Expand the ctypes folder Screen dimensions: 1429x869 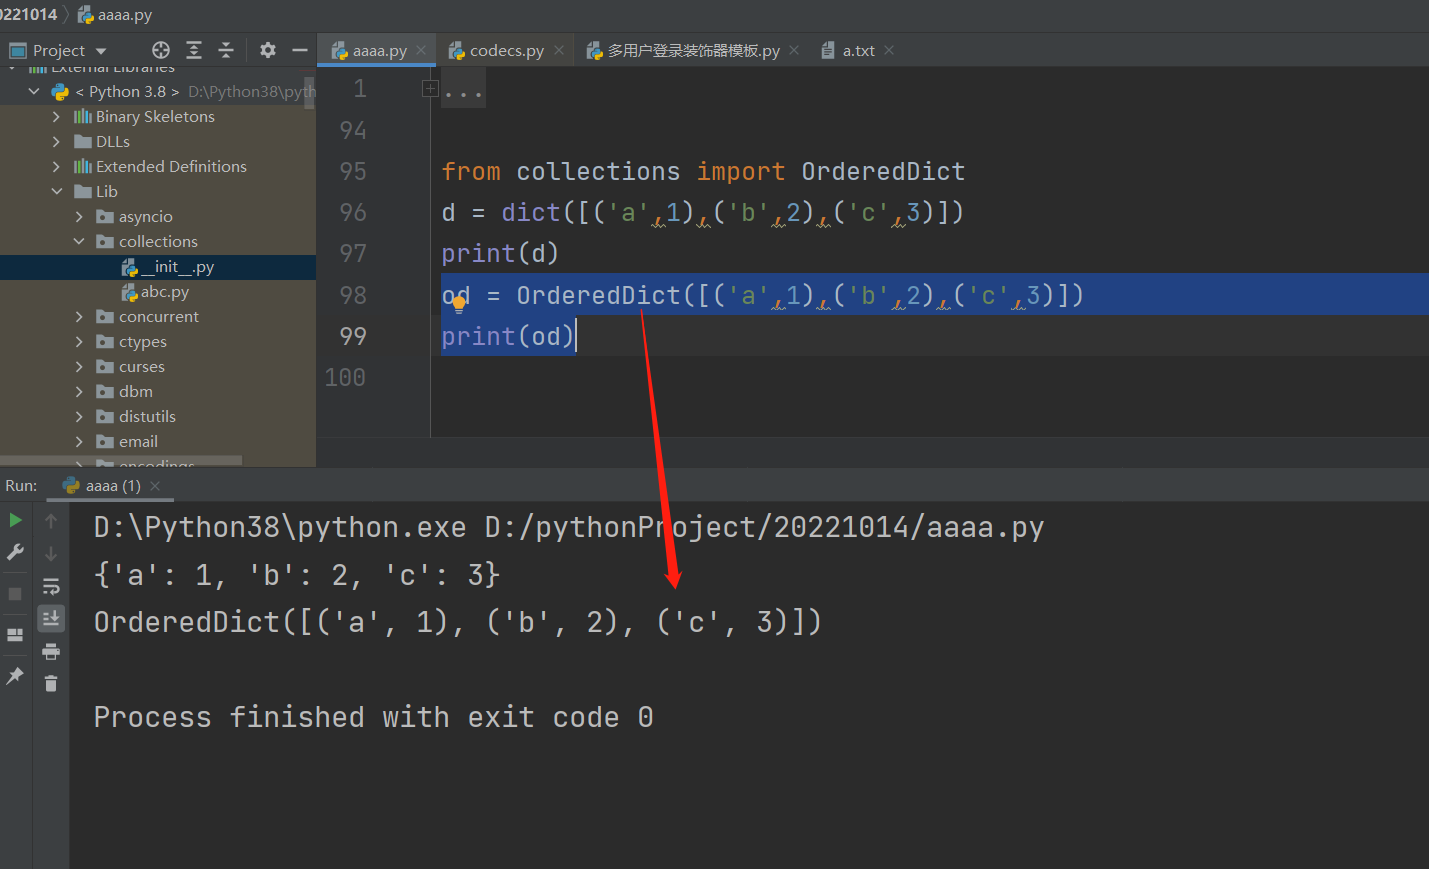click(79, 341)
